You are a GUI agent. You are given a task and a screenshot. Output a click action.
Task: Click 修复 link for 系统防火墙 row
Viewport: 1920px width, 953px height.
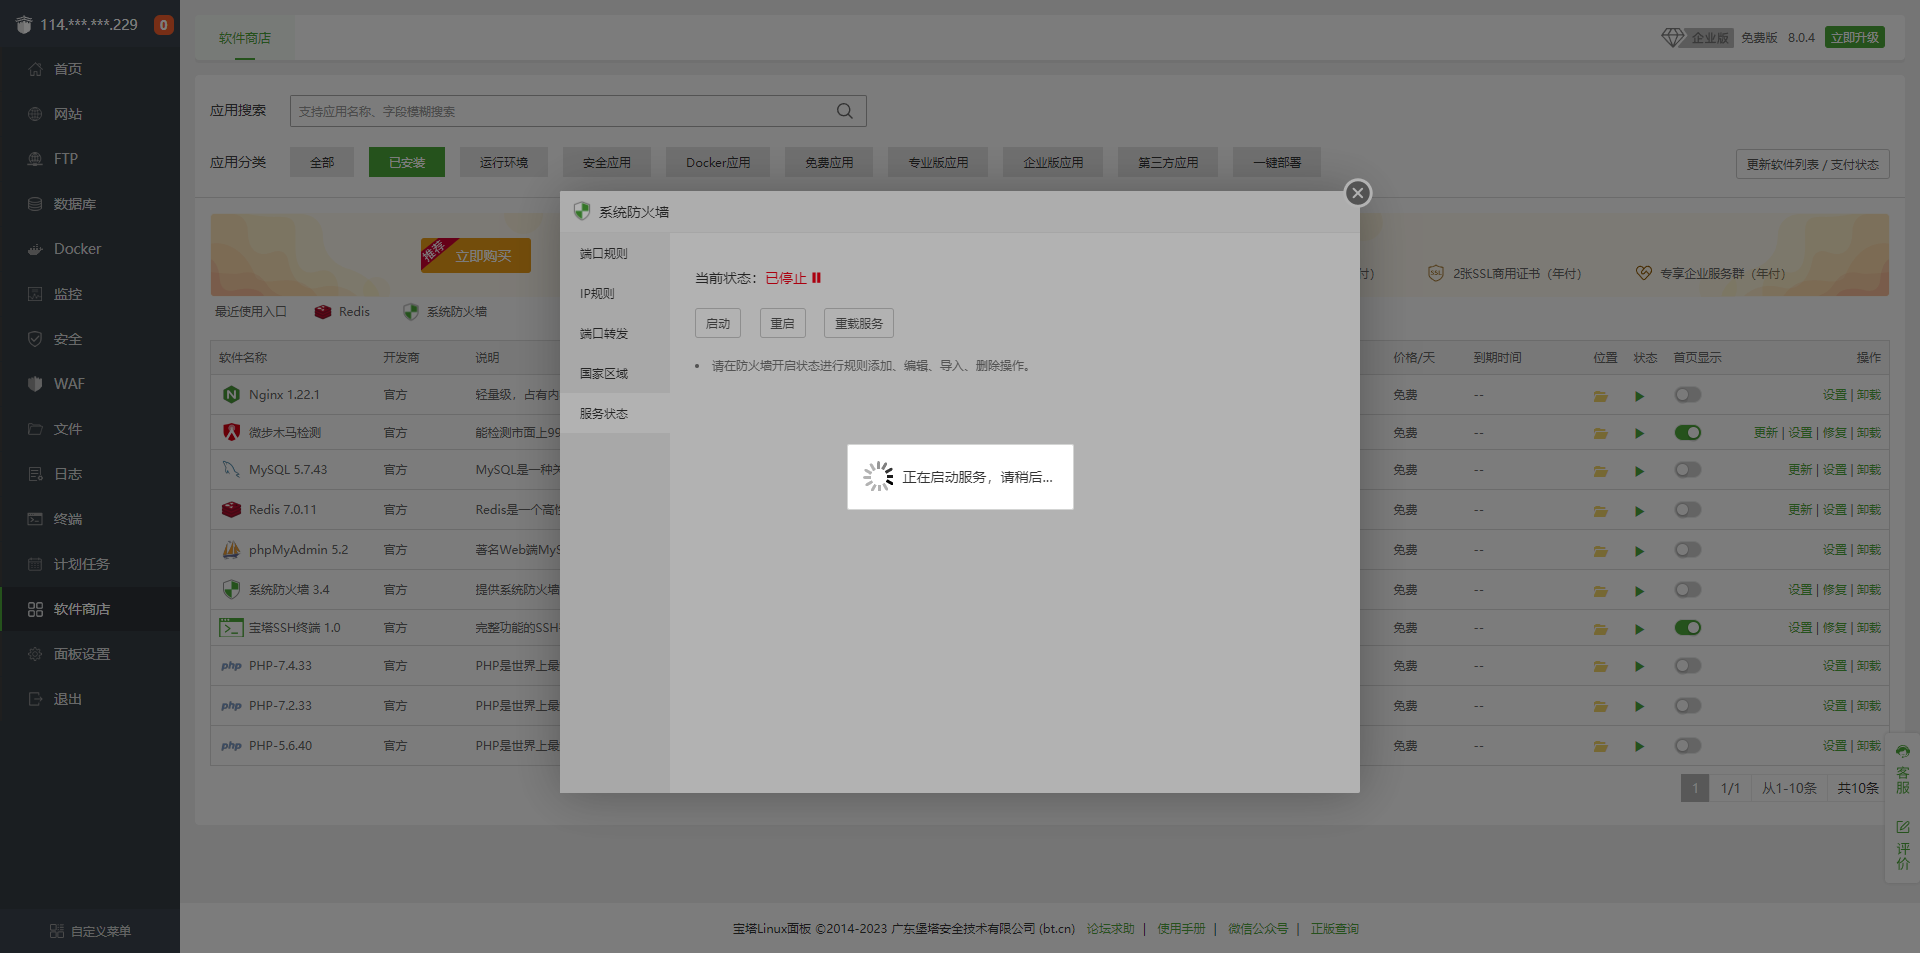point(1835,590)
